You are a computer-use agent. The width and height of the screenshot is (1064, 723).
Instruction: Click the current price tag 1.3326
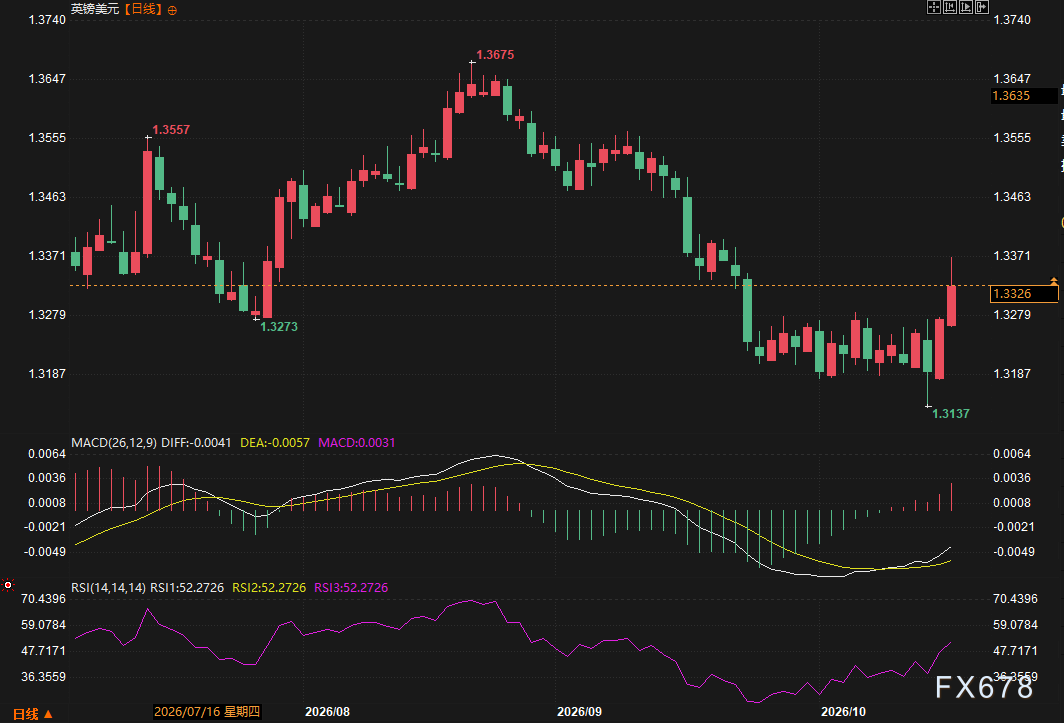1023,293
